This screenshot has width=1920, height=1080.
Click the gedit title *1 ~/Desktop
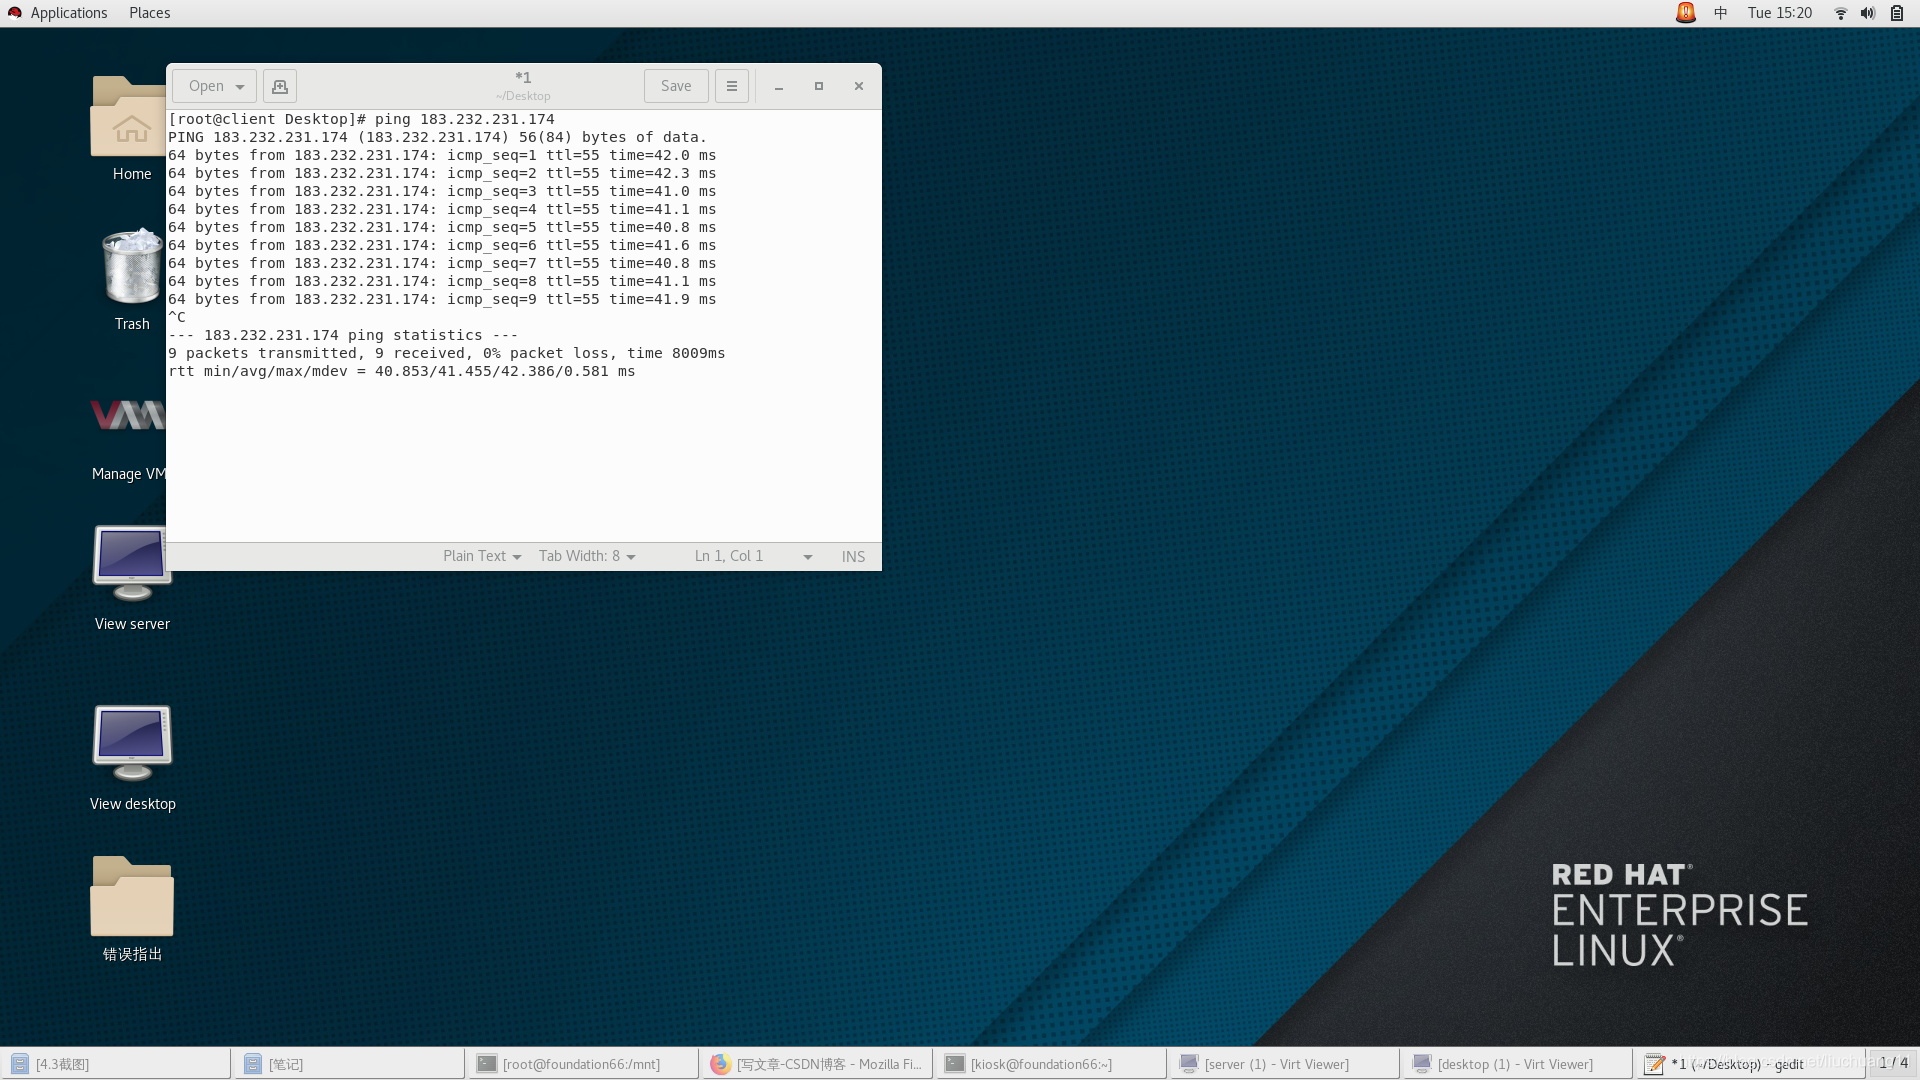[x=523, y=86]
